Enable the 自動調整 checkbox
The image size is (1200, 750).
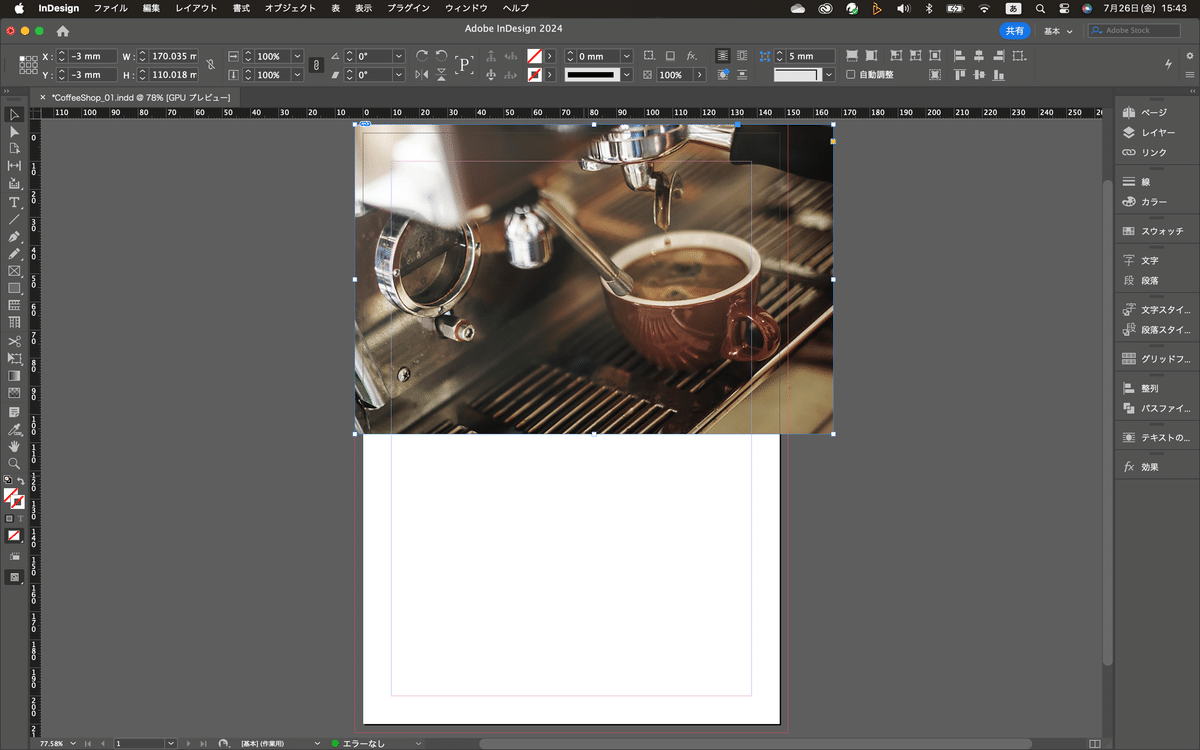[x=851, y=75]
